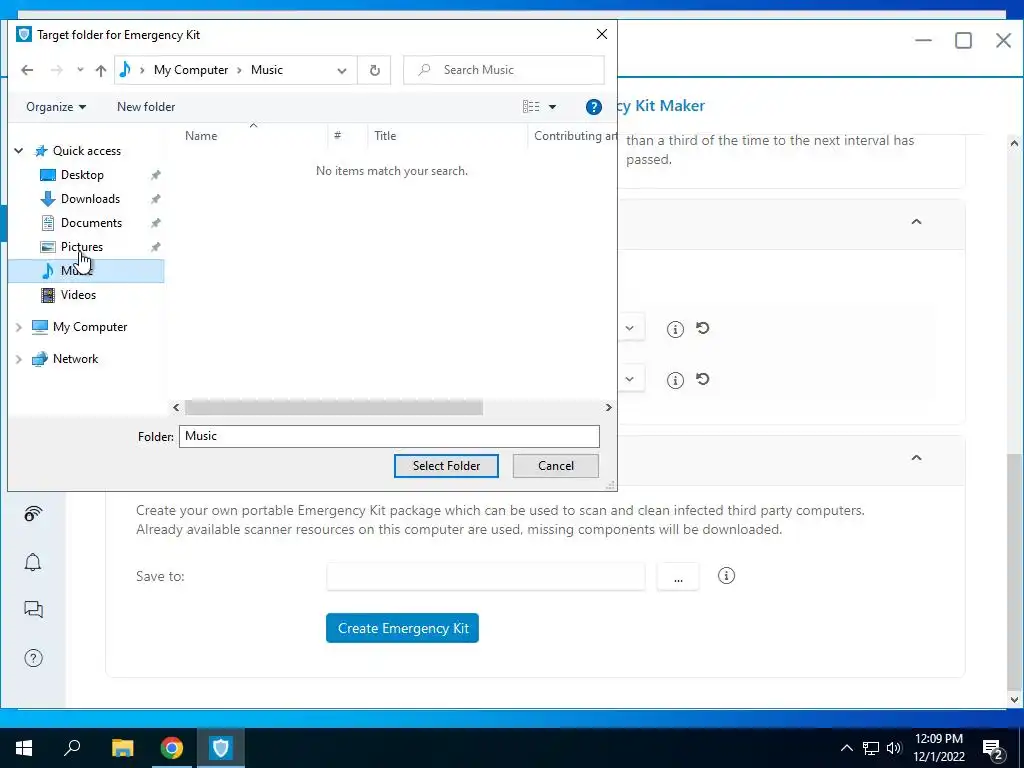This screenshot has width=1024, height=768.
Task: Open the recent locations dropdown arrow
Action: pos(80,70)
